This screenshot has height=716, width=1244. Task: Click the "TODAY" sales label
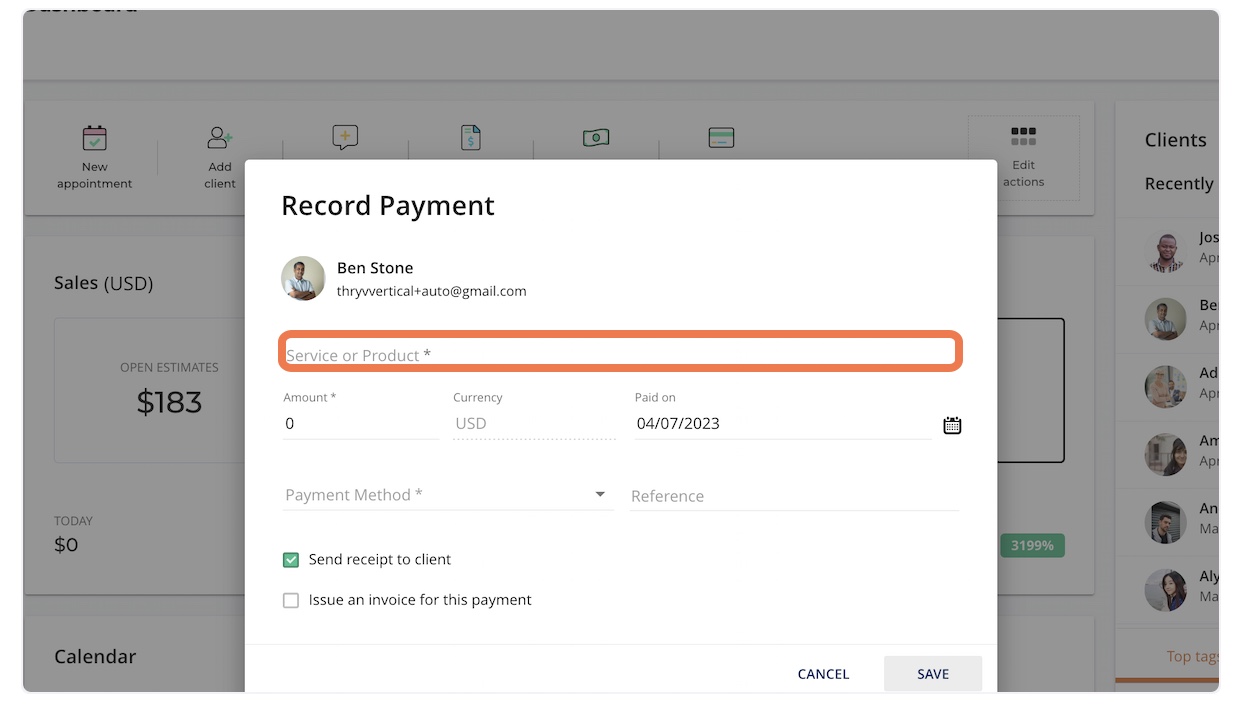click(x=73, y=521)
